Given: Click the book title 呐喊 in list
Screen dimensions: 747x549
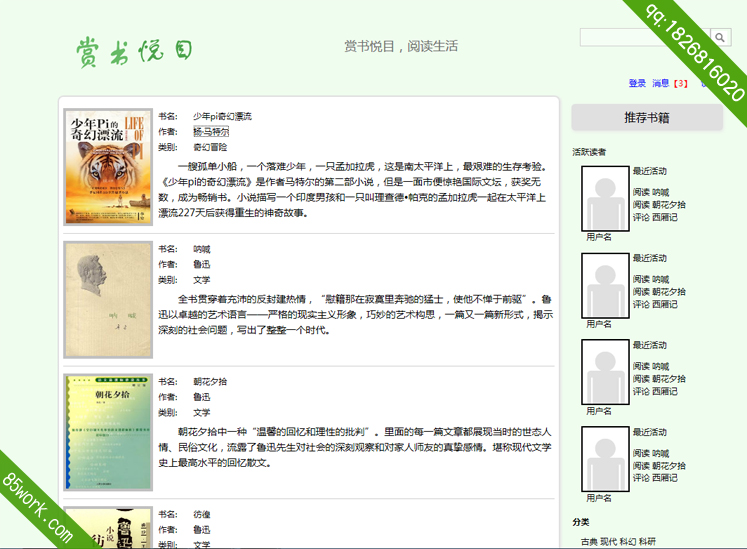Looking at the screenshot, I should [202, 249].
